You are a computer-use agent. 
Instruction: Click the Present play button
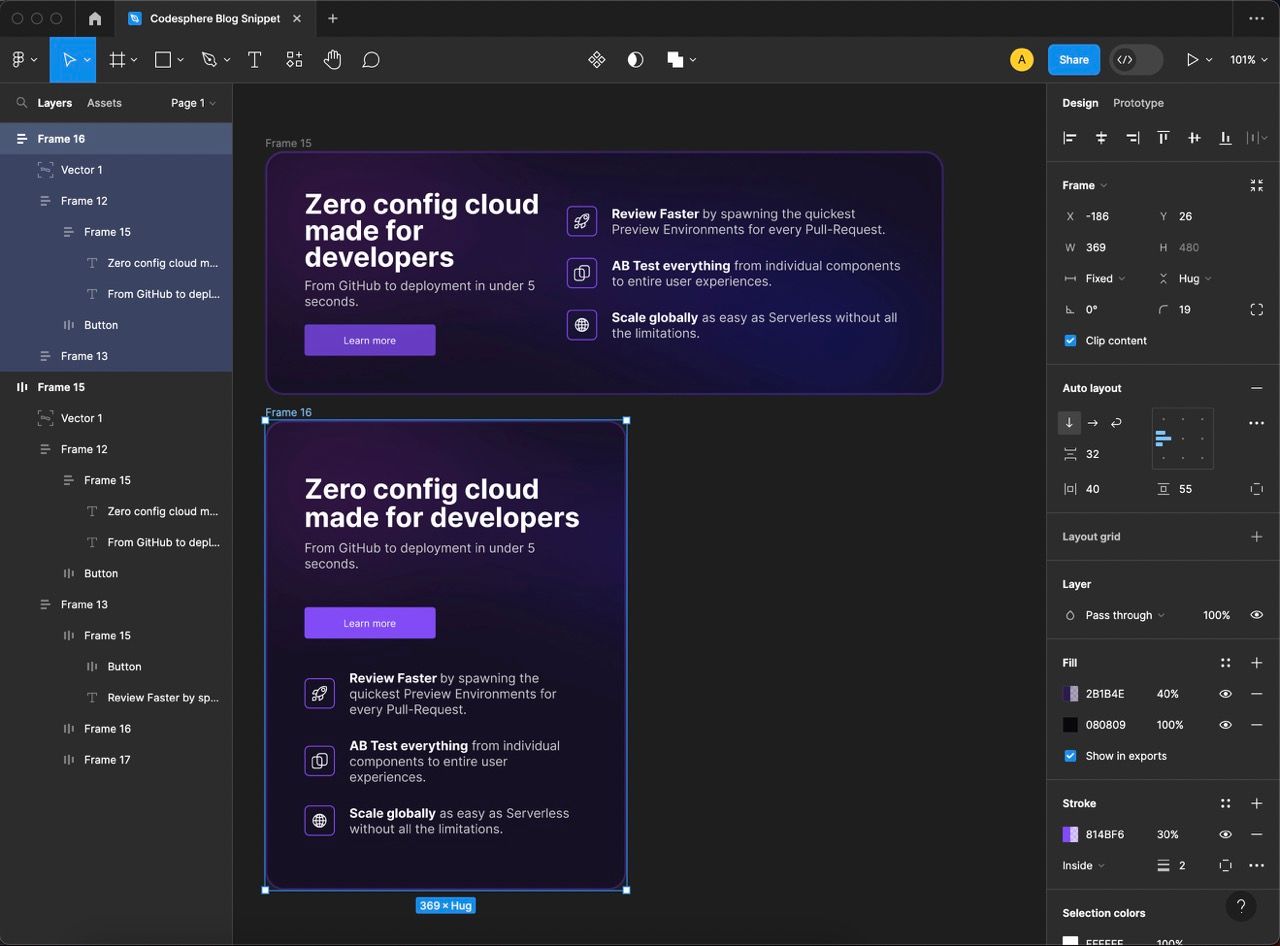[x=1192, y=60]
